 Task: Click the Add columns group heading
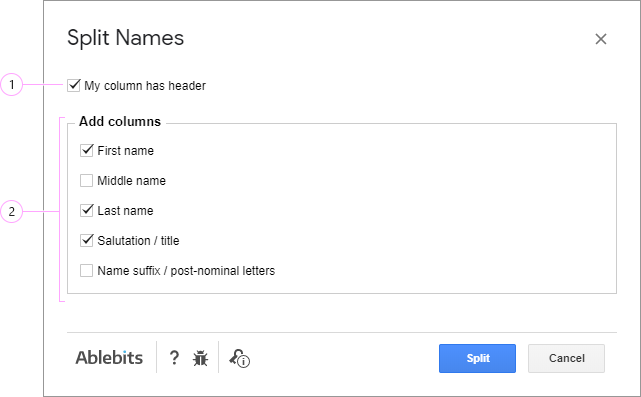[x=120, y=121]
